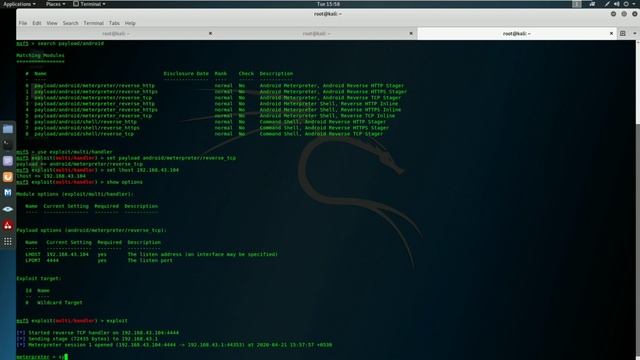Click the power icon in the top bar
640x360 pixels.
[626, 4]
